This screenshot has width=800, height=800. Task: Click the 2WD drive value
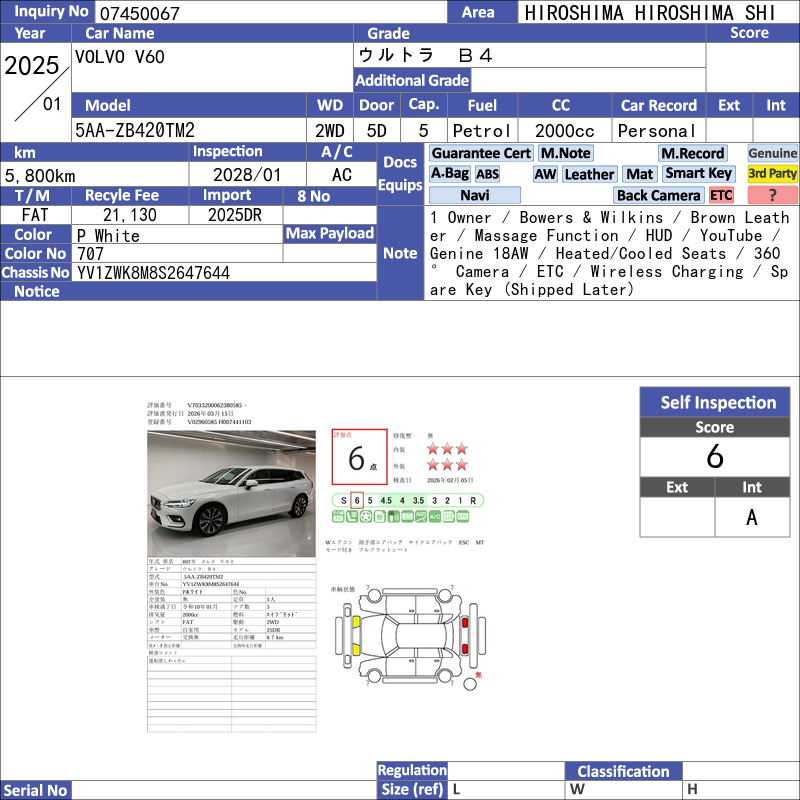point(330,131)
